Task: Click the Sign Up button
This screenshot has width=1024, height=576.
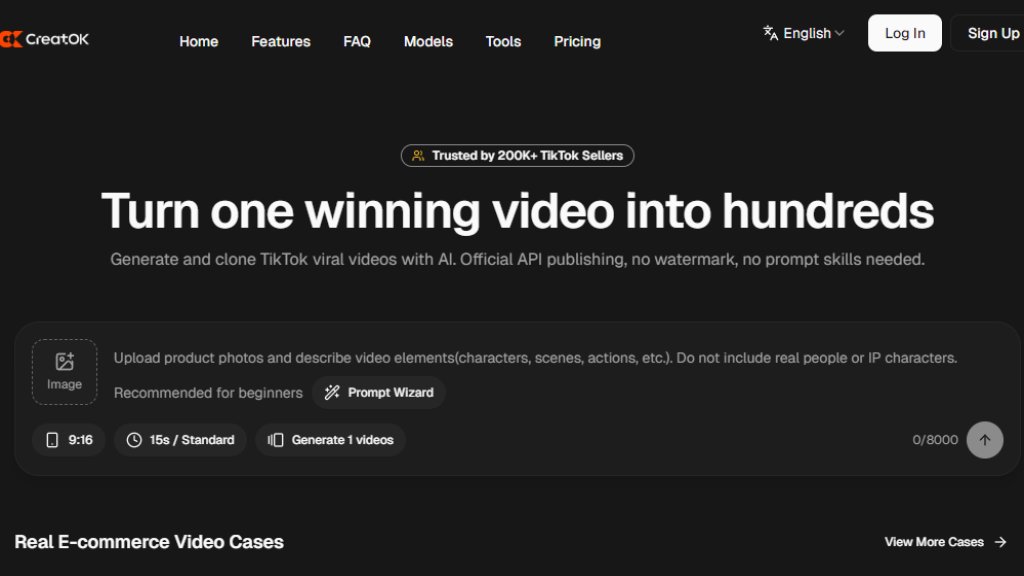Action: coord(991,33)
